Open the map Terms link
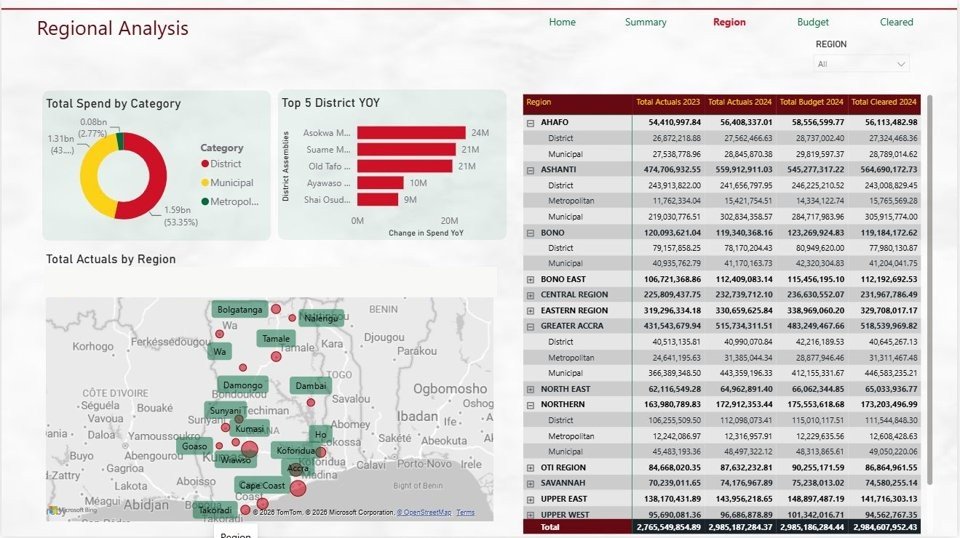The width and height of the screenshot is (960, 538). pyautogui.click(x=465, y=512)
